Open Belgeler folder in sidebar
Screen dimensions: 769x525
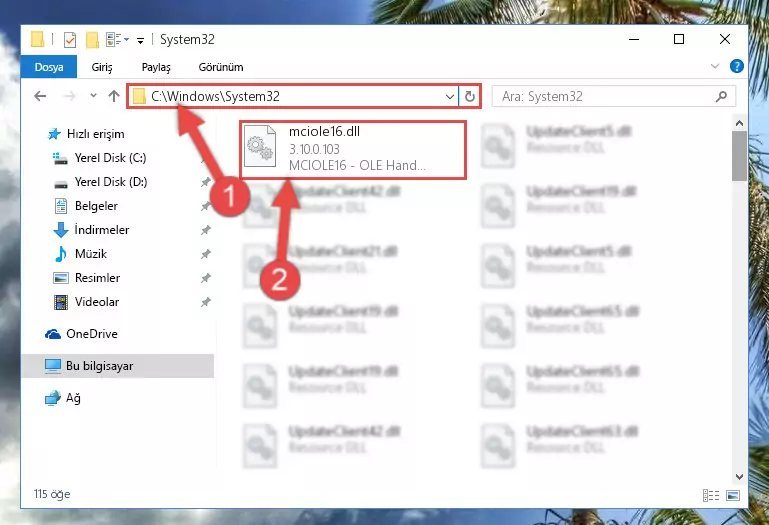(96, 206)
